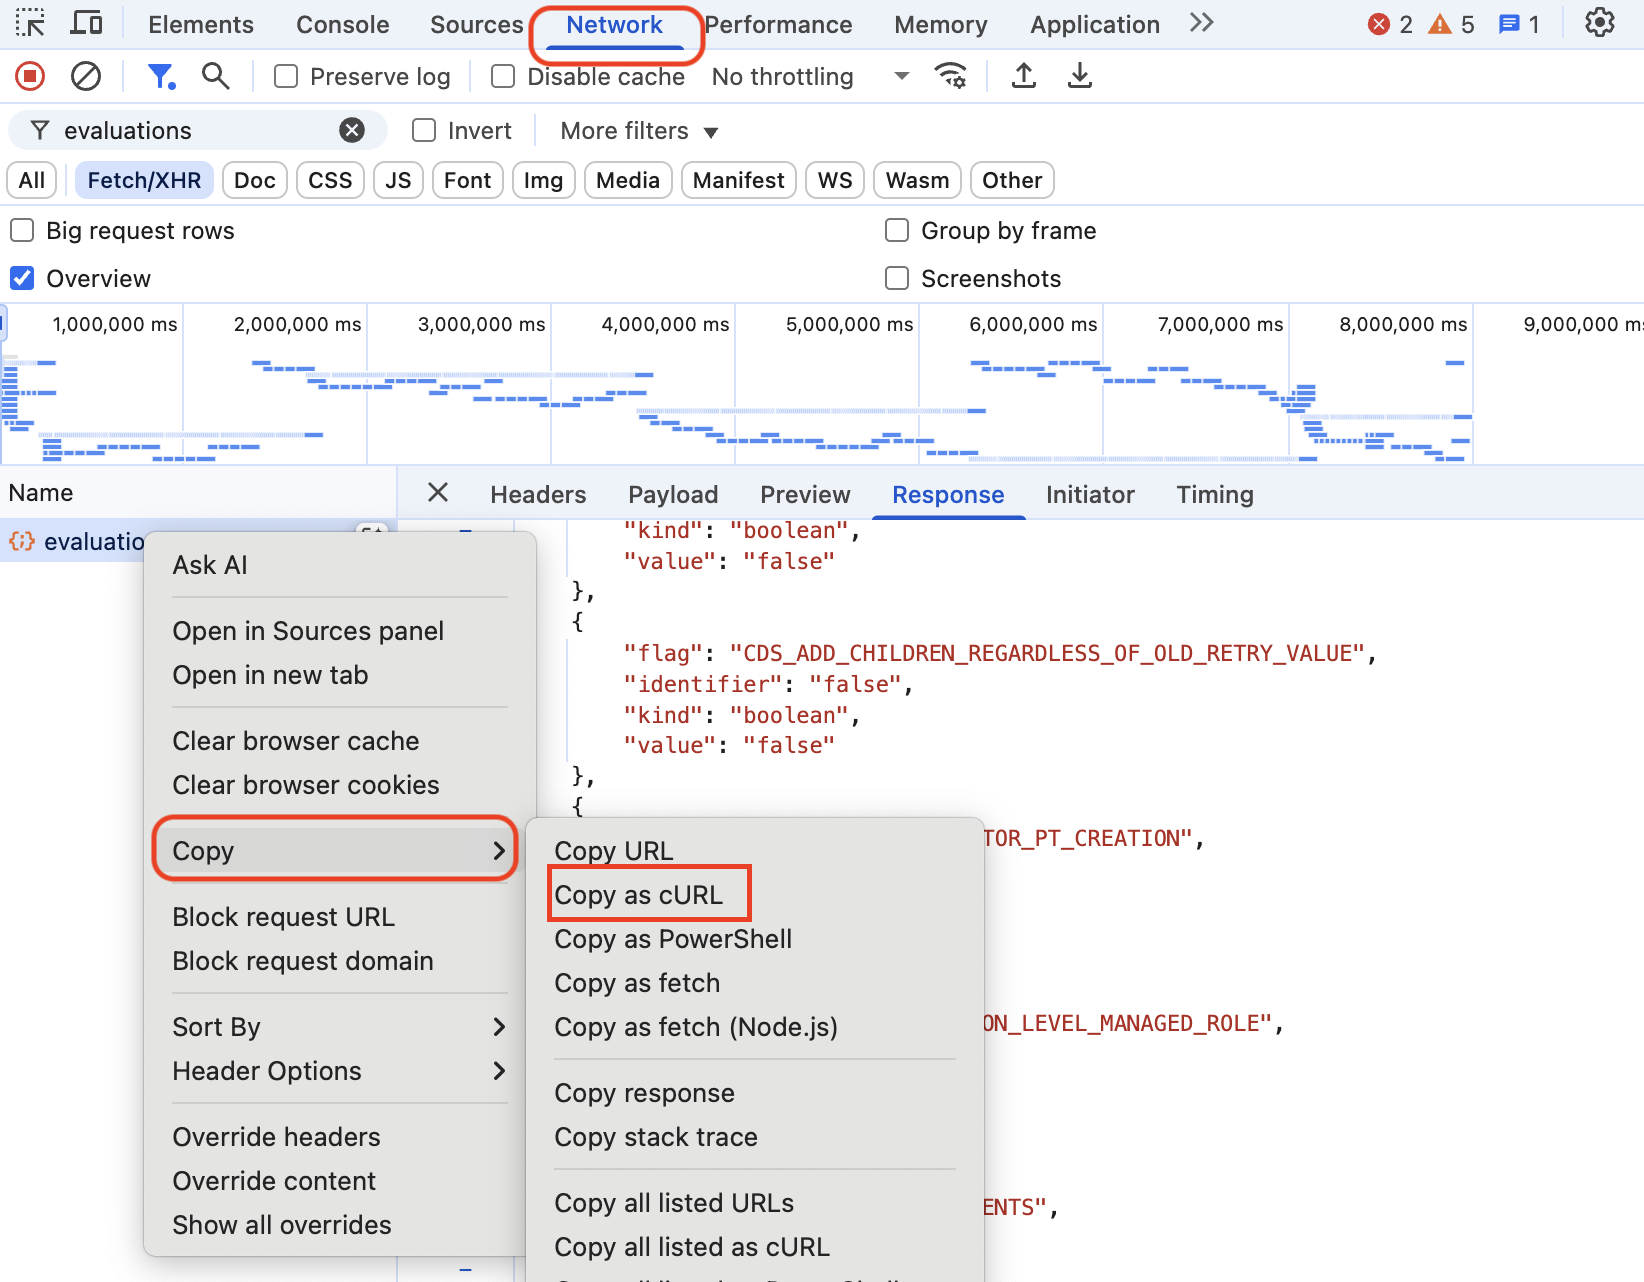Screen dimensions: 1644x1282
Task: Open network search with magnifier icon
Action: click(215, 76)
